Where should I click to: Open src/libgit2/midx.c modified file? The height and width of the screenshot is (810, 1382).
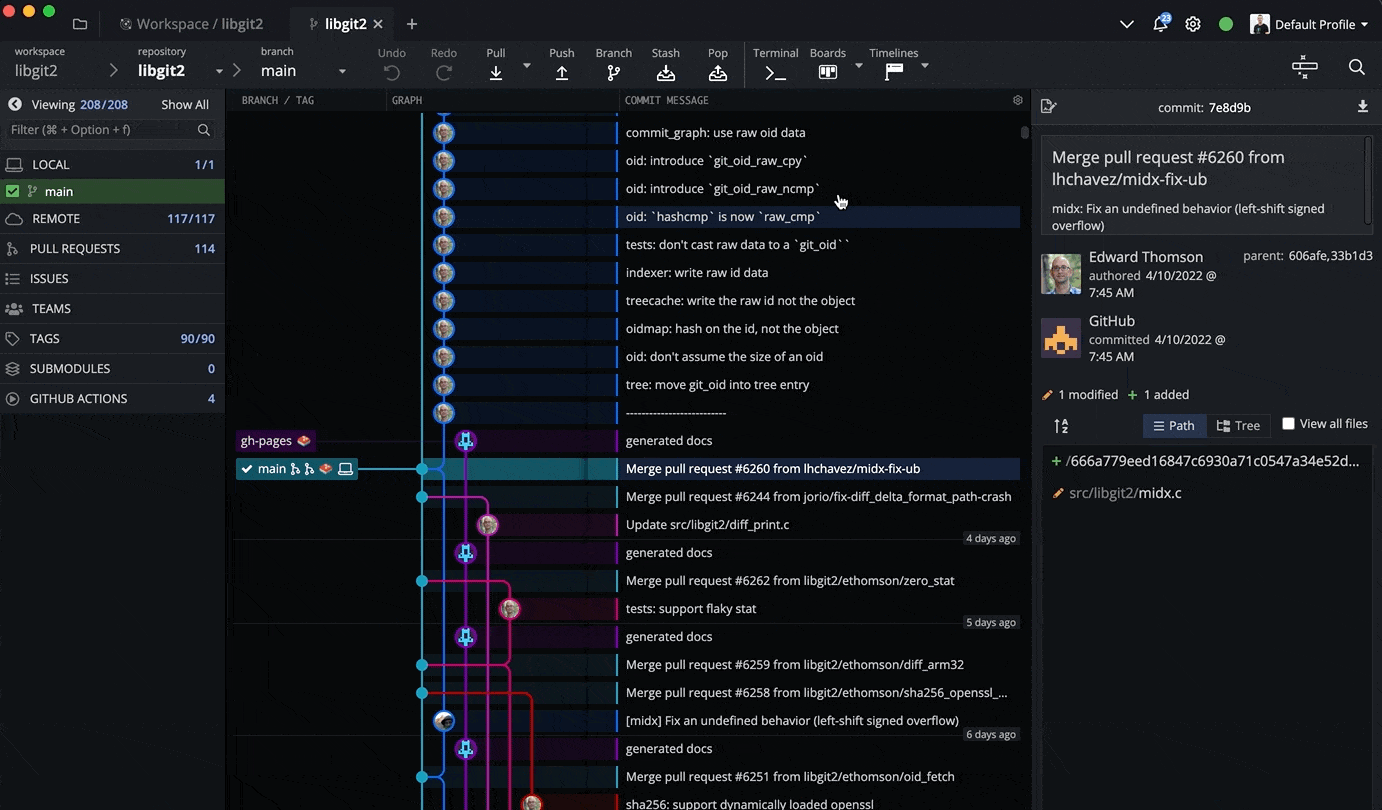pyautogui.click(x=1124, y=493)
